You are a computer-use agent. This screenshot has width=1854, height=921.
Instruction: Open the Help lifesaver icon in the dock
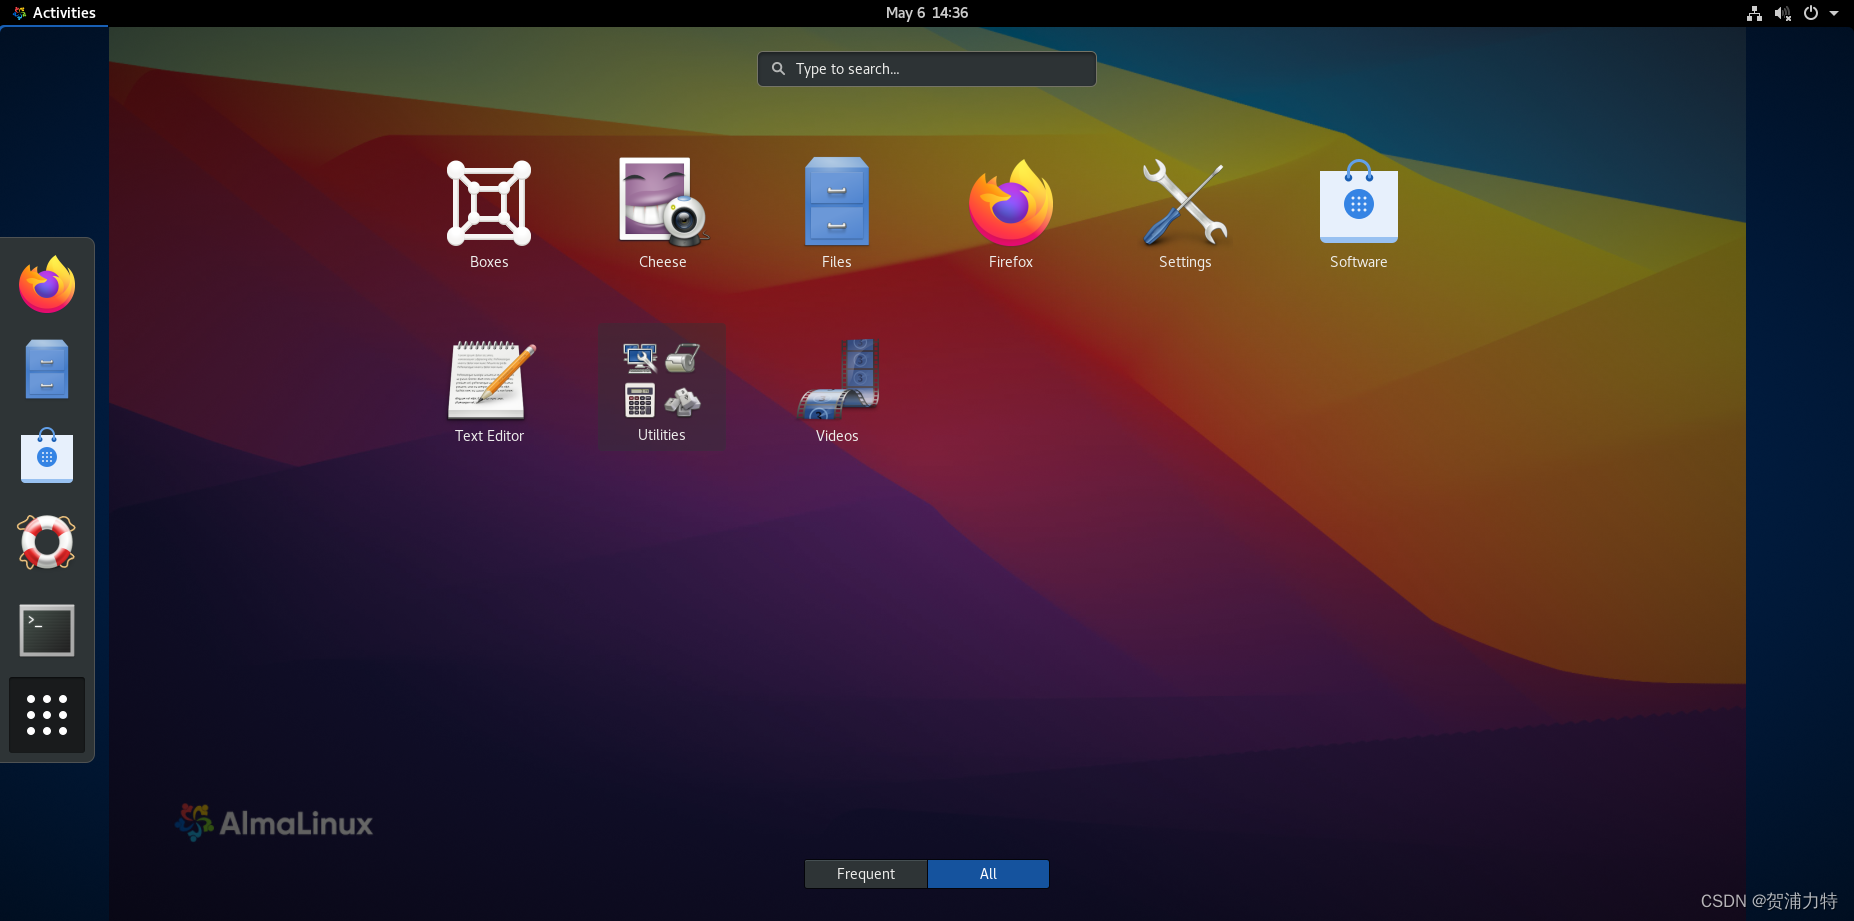(x=46, y=543)
